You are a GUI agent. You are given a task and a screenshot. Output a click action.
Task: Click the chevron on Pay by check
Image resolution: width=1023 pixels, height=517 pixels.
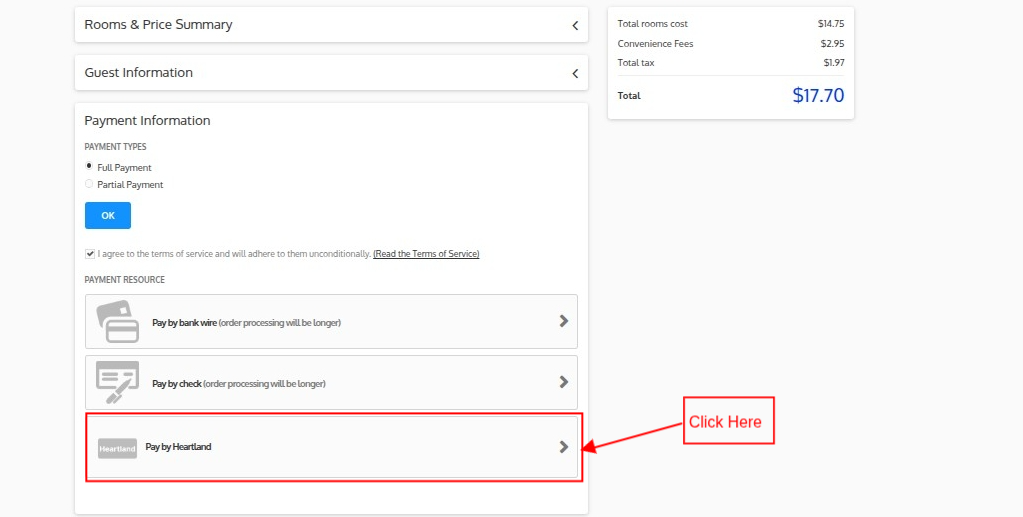[x=564, y=382]
